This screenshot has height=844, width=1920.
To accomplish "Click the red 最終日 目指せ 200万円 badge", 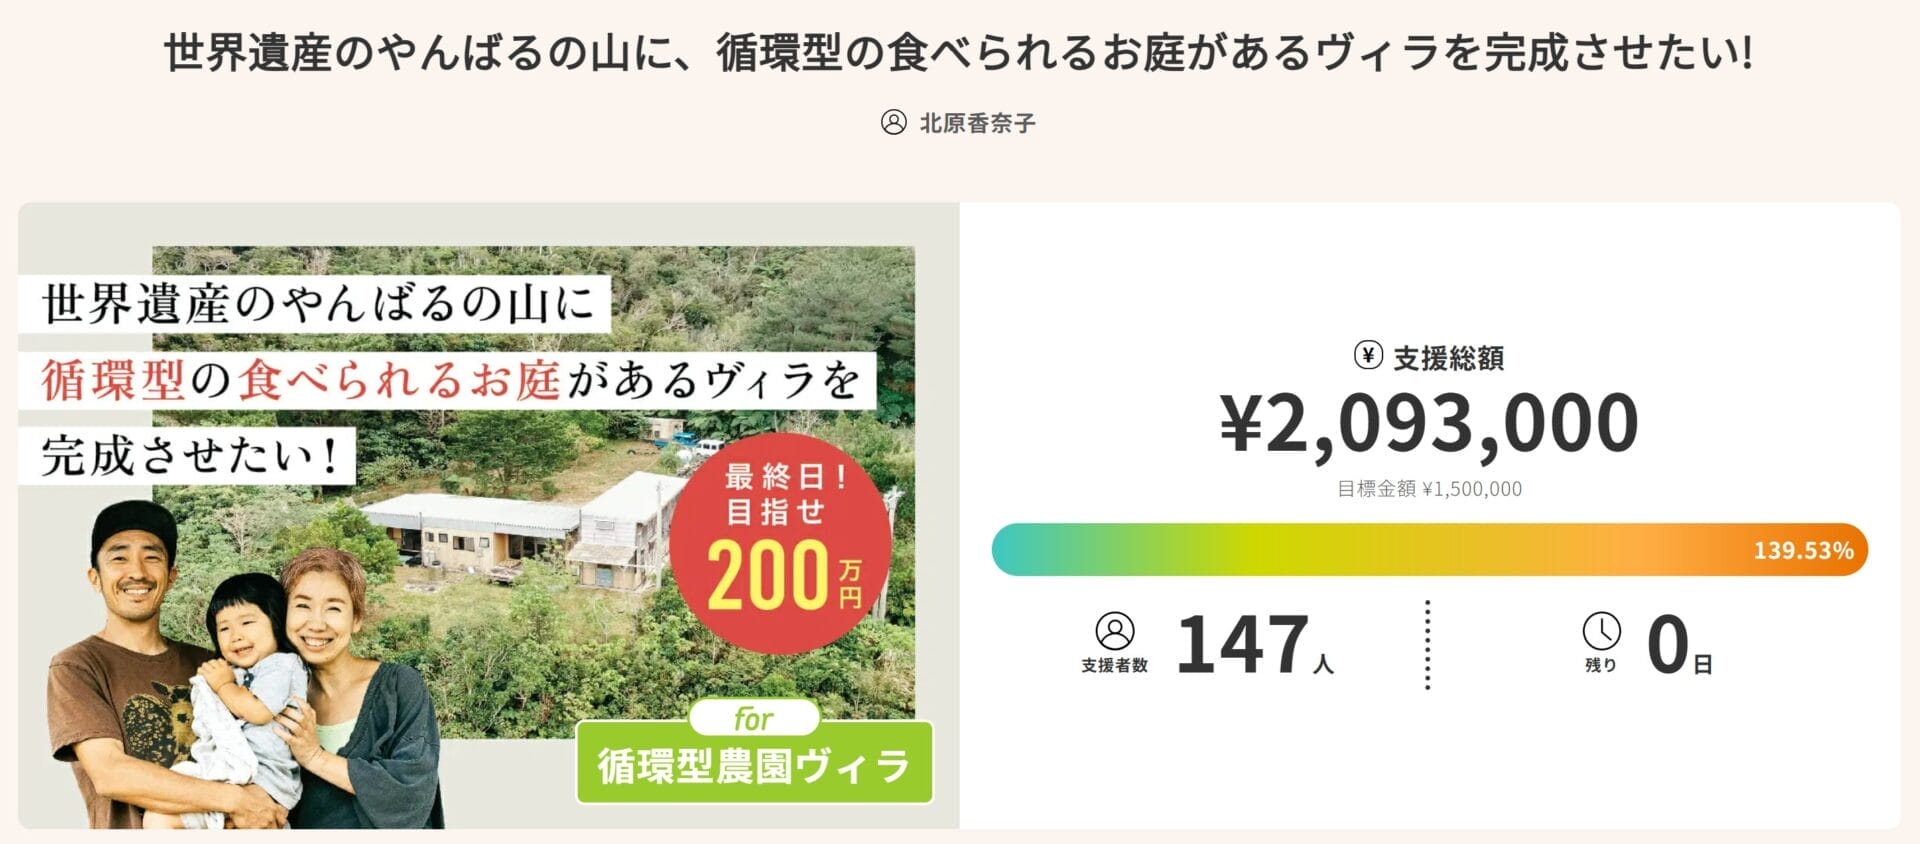I will (781, 543).
